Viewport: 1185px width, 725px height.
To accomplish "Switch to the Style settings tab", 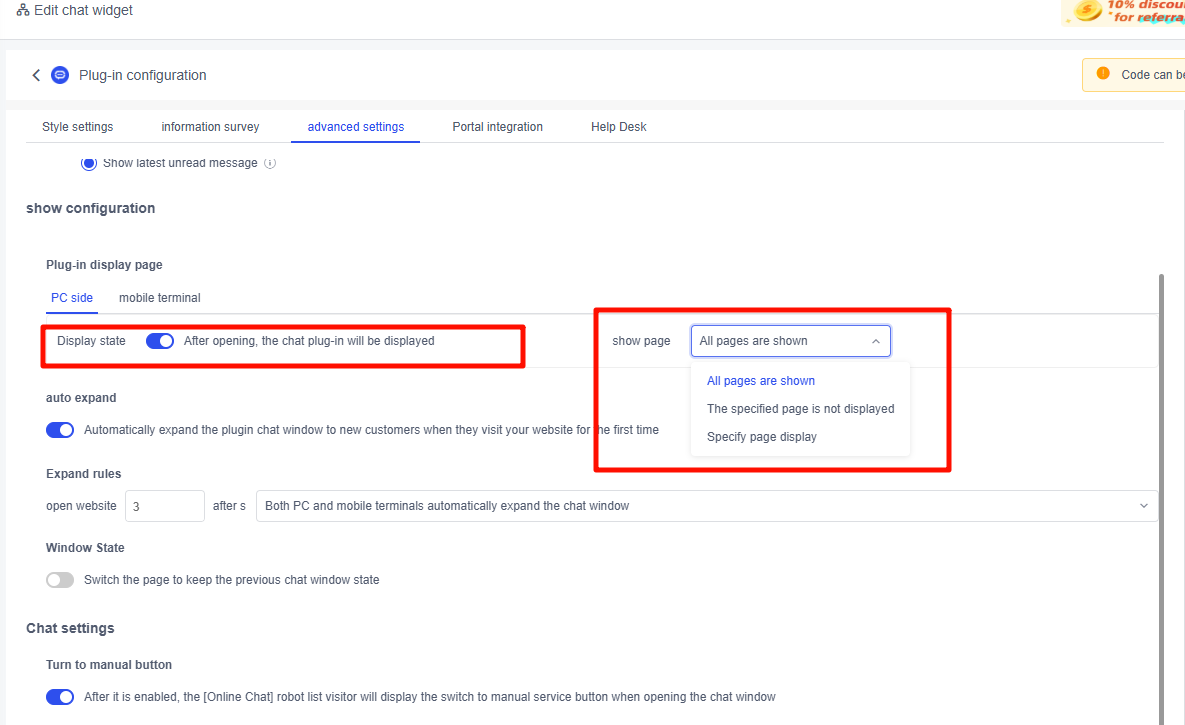I will click(77, 127).
